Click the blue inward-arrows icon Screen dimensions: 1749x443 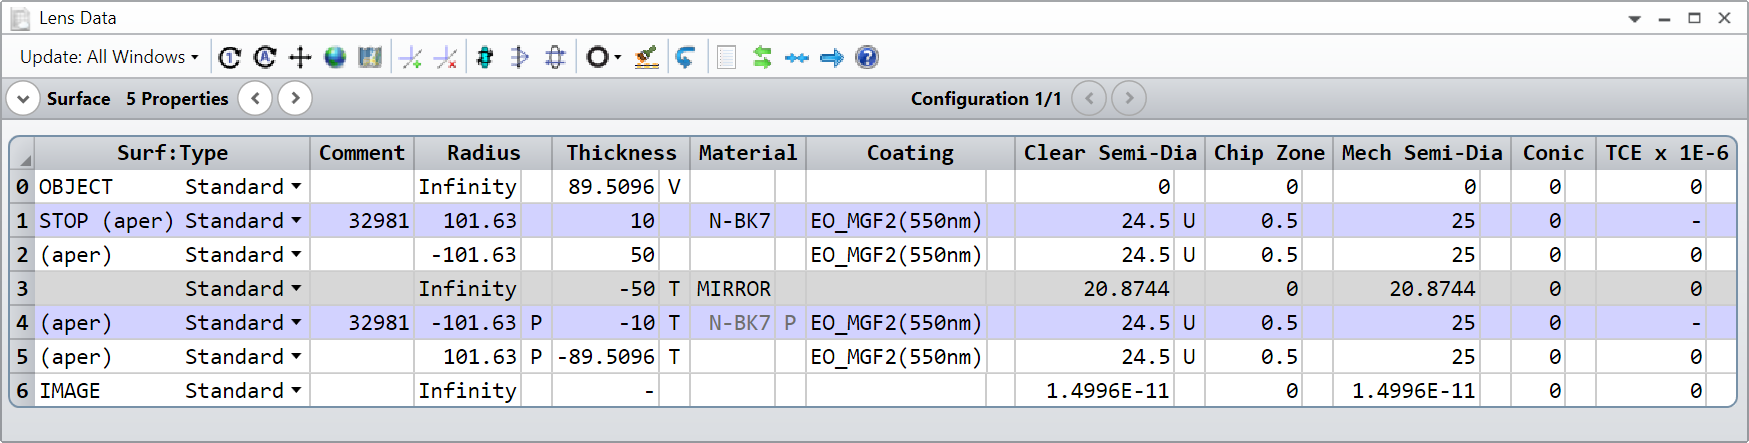(797, 58)
